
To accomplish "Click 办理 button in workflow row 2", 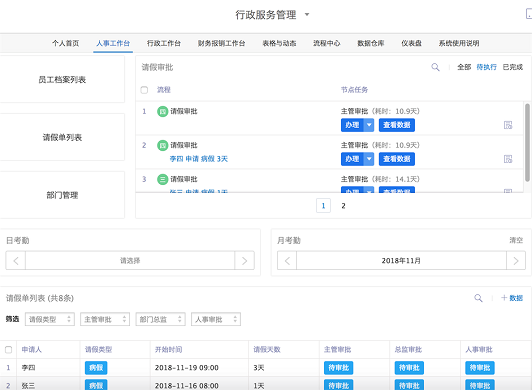I will (352, 159).
